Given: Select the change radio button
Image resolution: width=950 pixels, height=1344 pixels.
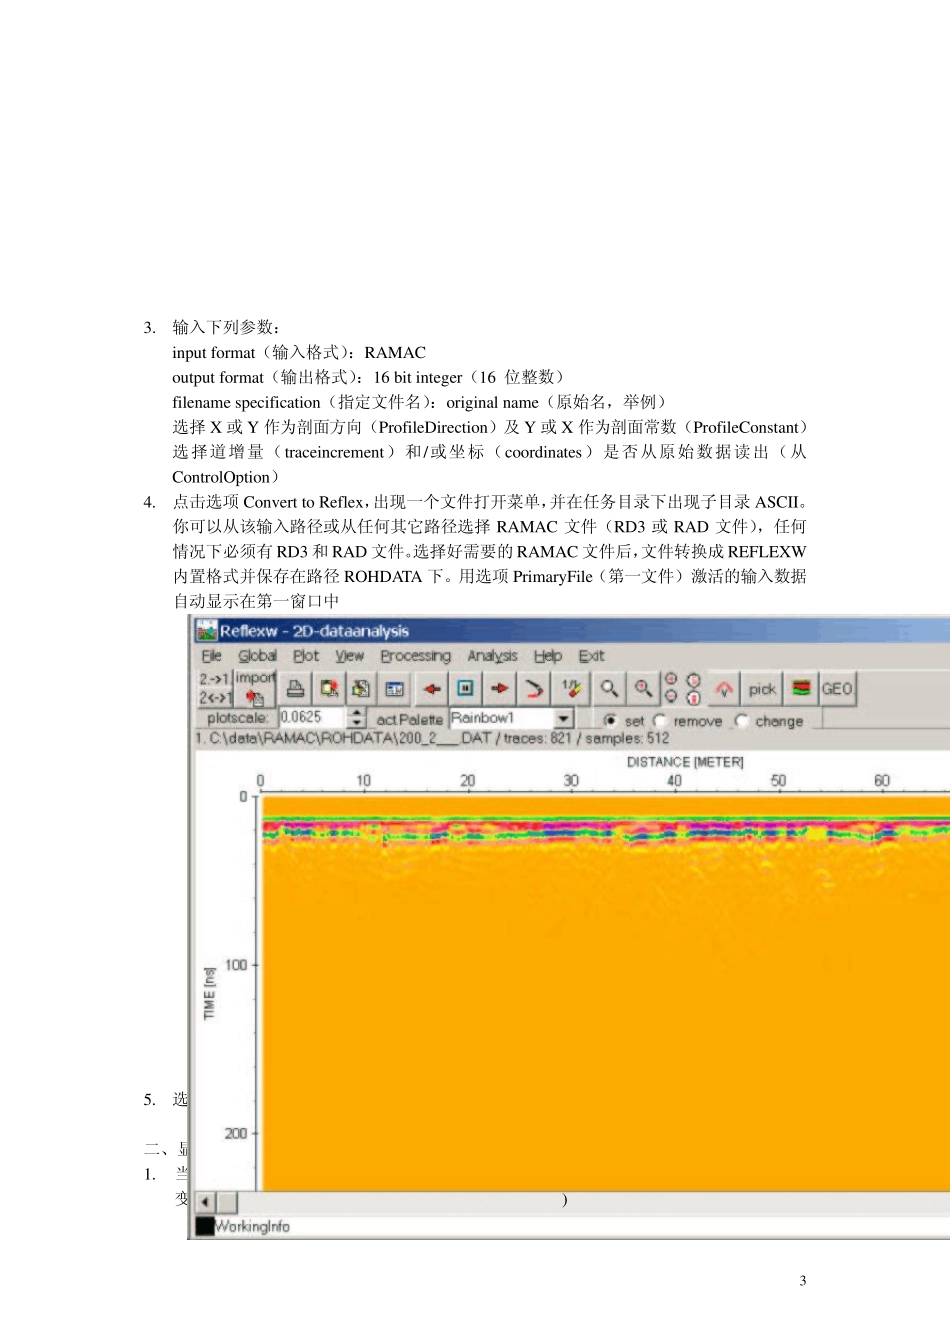Looking at the screenshot, I should 741,720.
